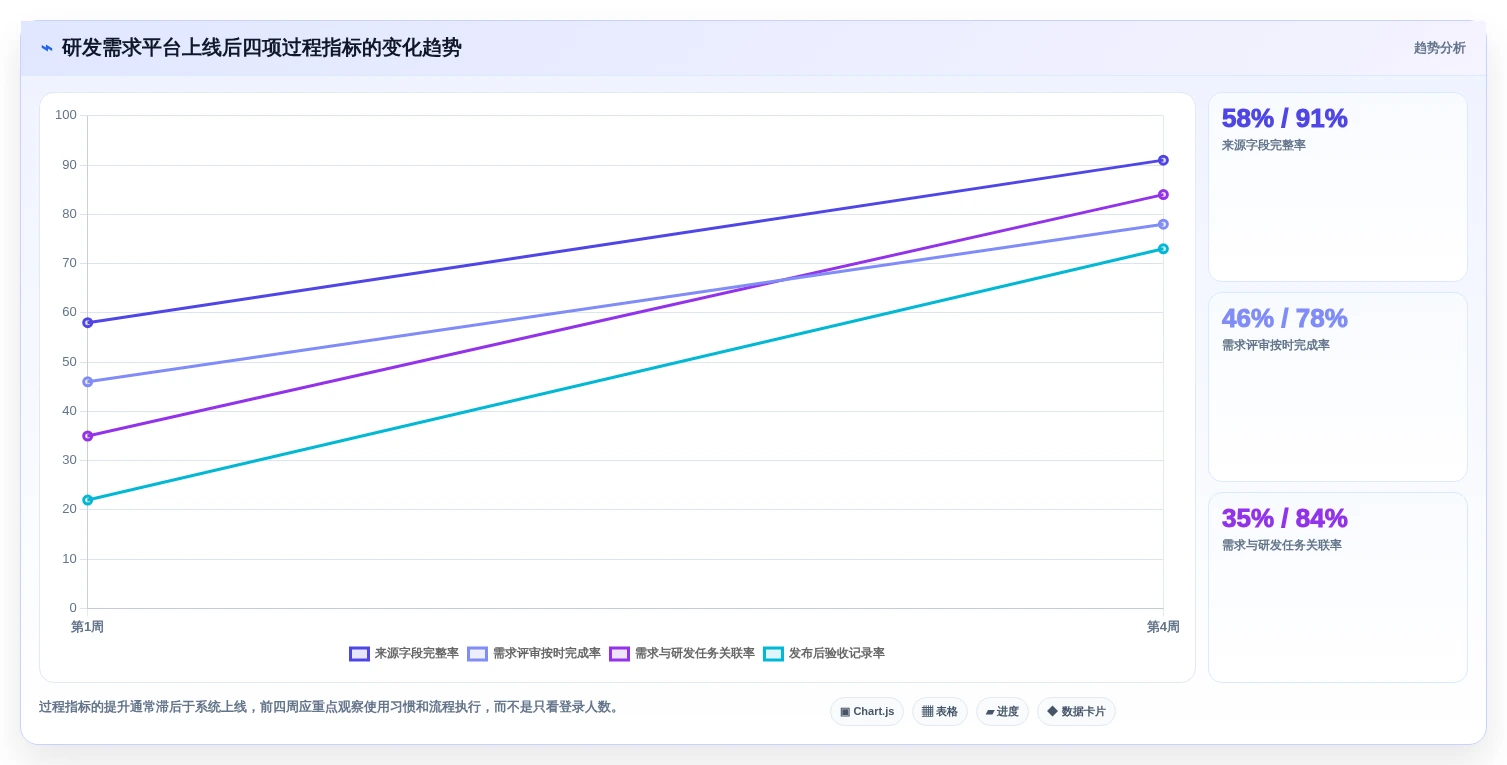Click the footnote text starting 过程指标的提升
This screenshot has width=1507, height=765.
tap(331, 707)
